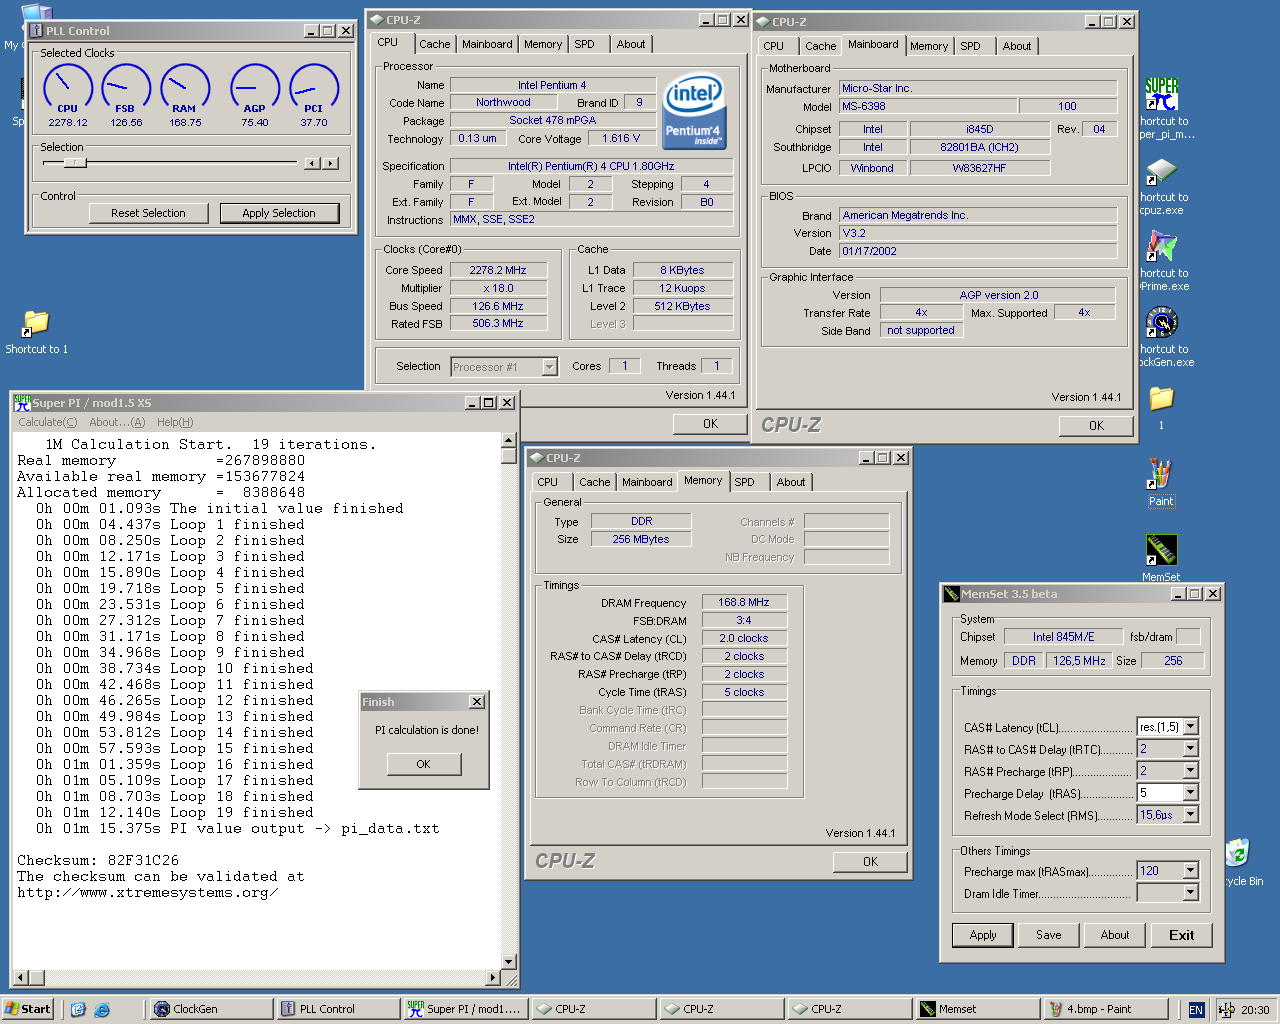Open the Prime.exe desktop shortcut icon
The height and width of the screenshot is (1024, 1280).
(1161, 246)
